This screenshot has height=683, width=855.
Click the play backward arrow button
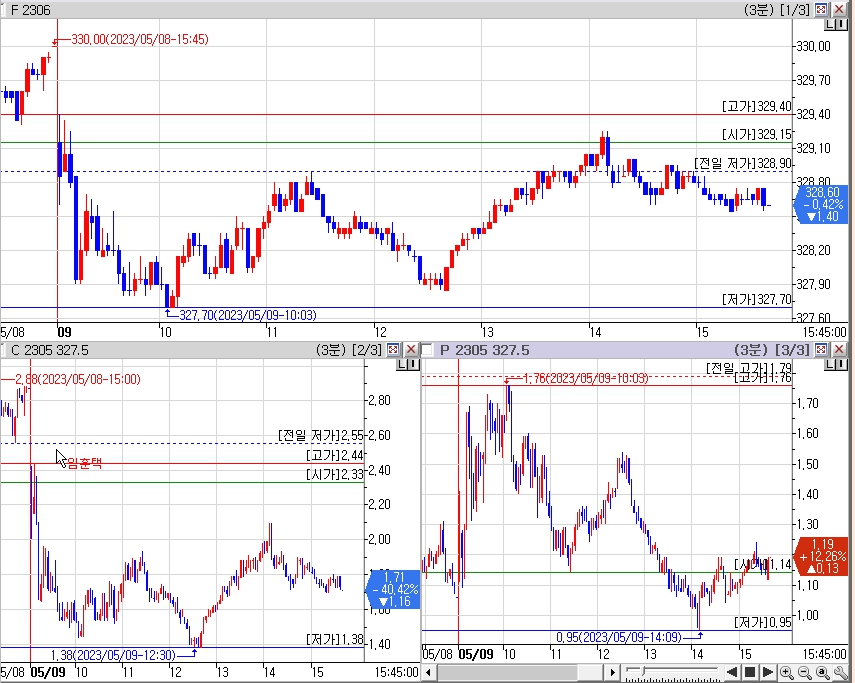pos(732,672)
